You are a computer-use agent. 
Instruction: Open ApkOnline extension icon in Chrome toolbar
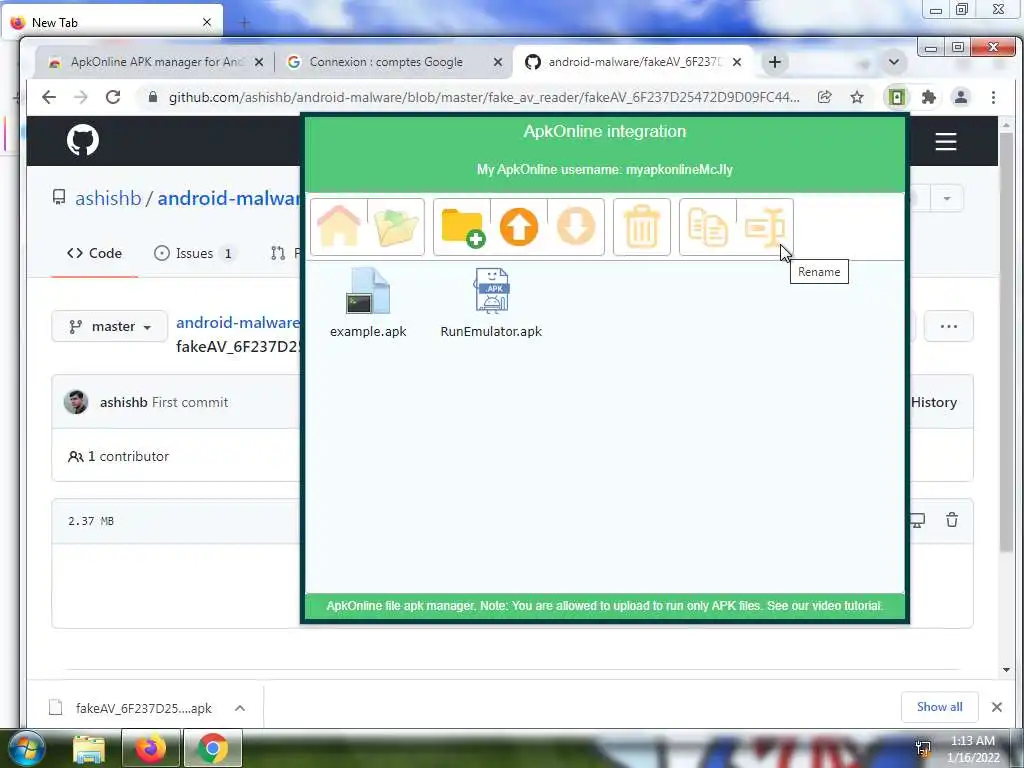tap(897, 97)
